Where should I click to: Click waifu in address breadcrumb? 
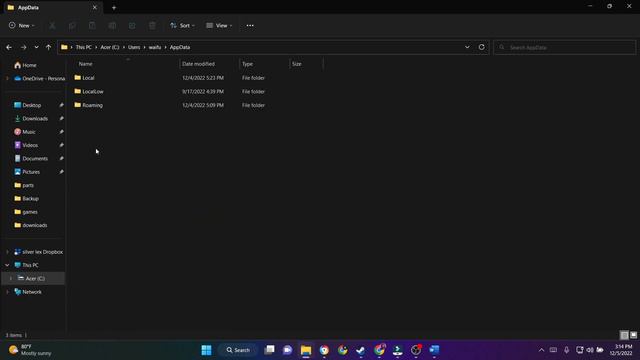(x=155, y=47)
